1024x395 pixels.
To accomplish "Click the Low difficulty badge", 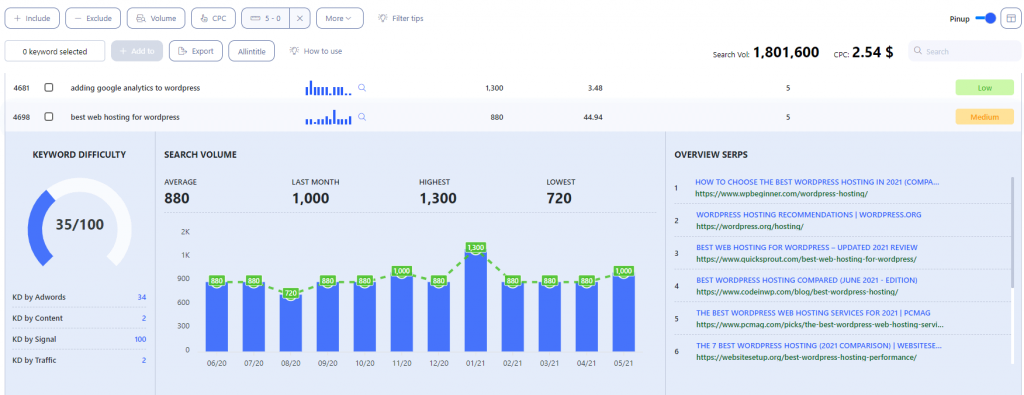I will coord(985,87).
